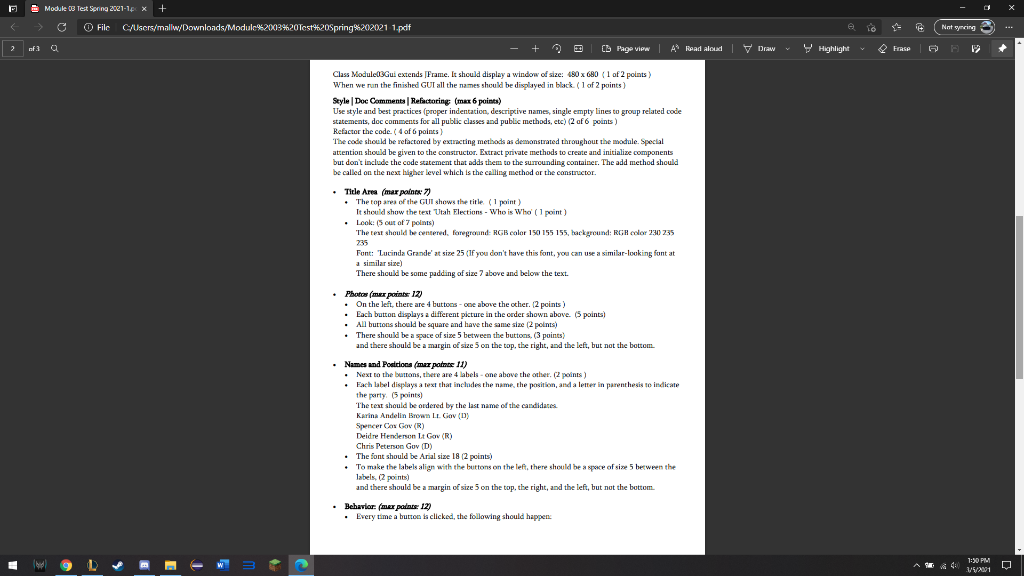Screen dimensions: 1024x576
Task: Print the PDF document
Action: [x=933, y=48]
